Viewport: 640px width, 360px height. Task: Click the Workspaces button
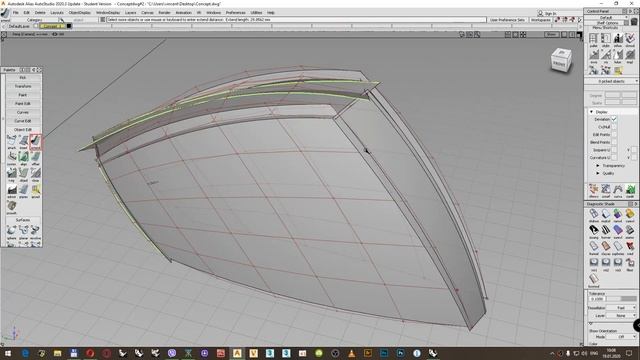pyautogui.click(x=540, y=20)
